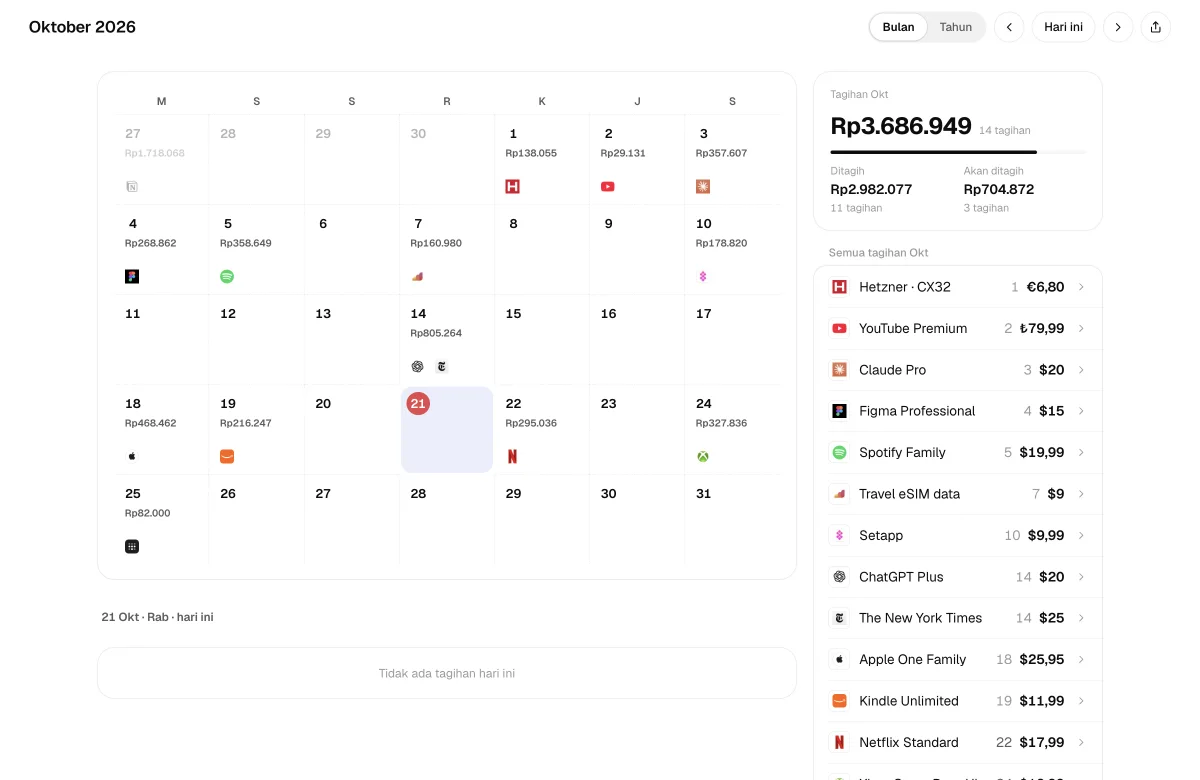This screenshot has height=780, width=1200.
Task: Open Figma Professional row chevron
Action: point(1081,411)
